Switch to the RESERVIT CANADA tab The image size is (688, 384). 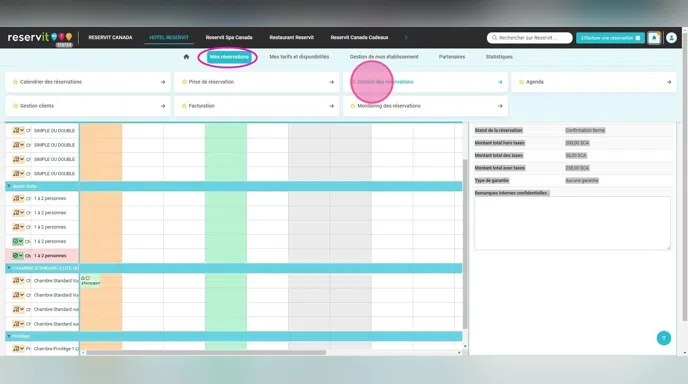tap(110, 38)
